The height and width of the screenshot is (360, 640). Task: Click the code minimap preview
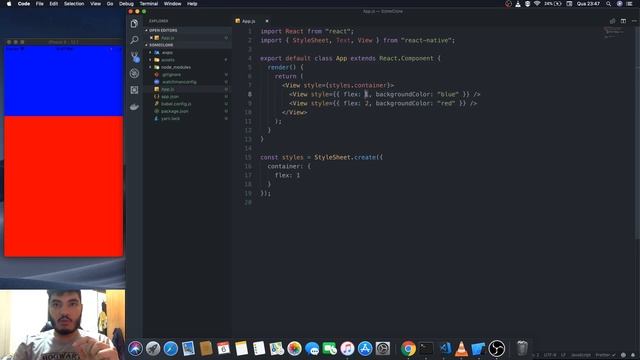tap(613, 32)
